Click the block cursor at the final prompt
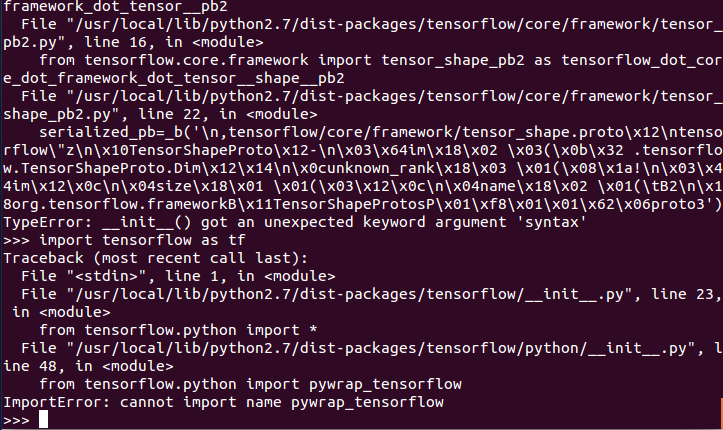Image resolution: width=723 pixels, height=430 pixels. 43,419
